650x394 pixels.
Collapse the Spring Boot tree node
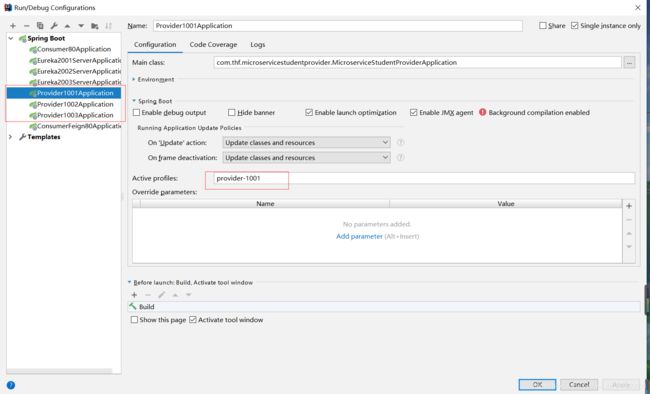pos(11,38)
